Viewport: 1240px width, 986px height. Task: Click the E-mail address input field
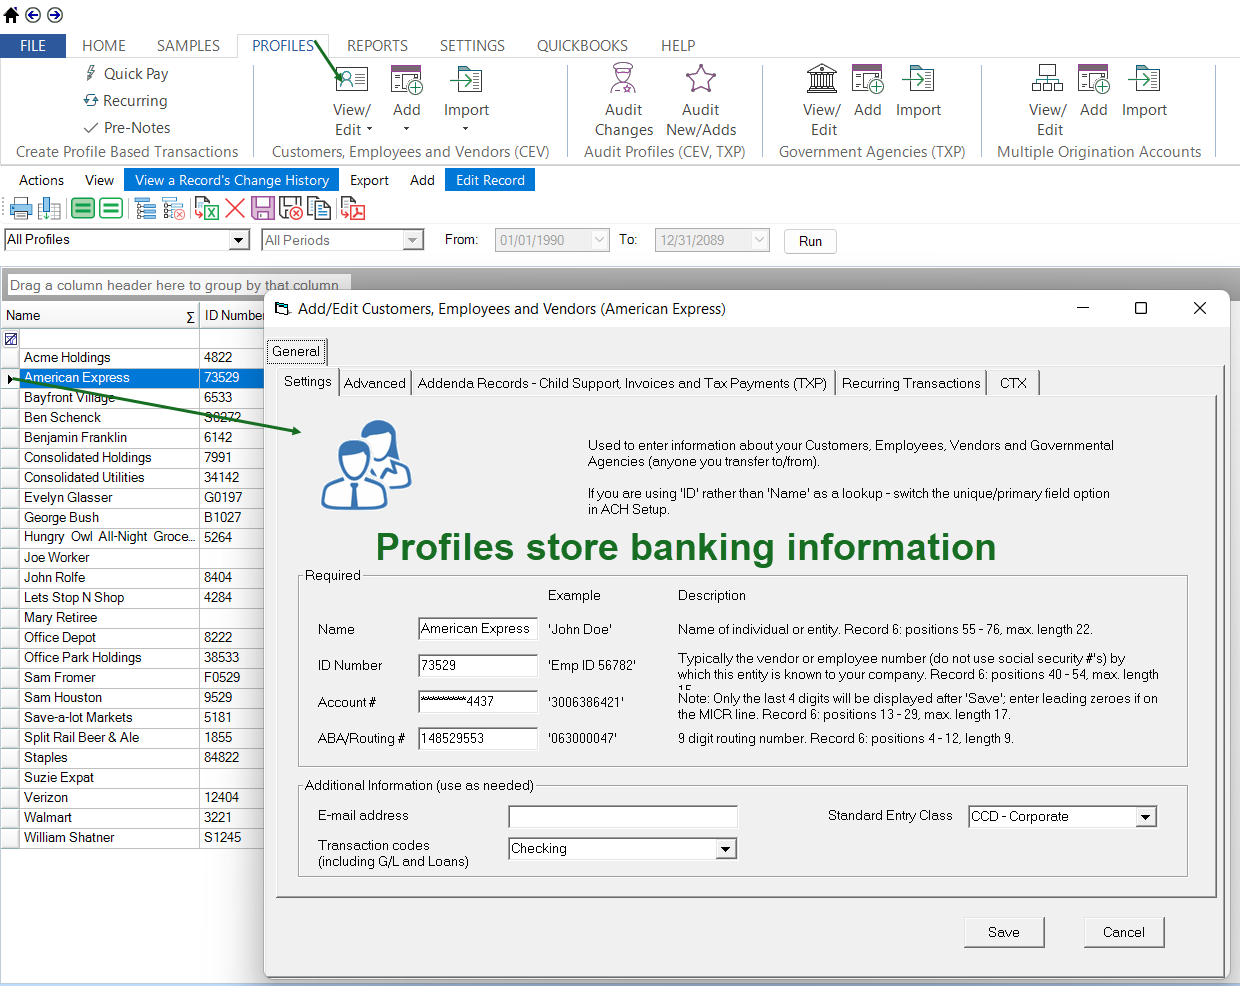622,816
